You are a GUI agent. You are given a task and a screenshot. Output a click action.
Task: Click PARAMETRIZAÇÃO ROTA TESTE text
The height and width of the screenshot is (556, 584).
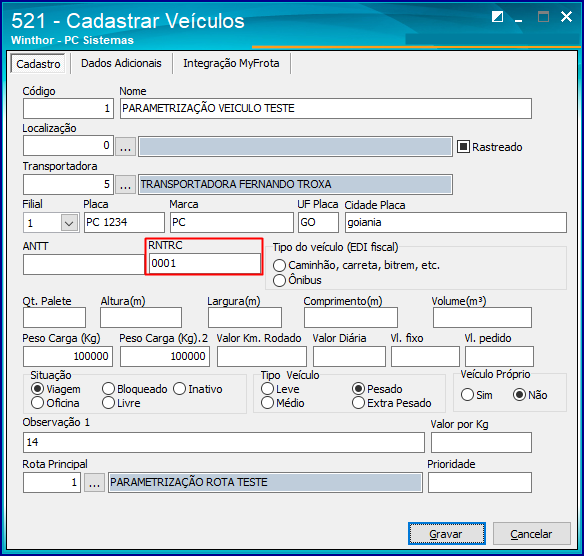(x=189, y=482)
